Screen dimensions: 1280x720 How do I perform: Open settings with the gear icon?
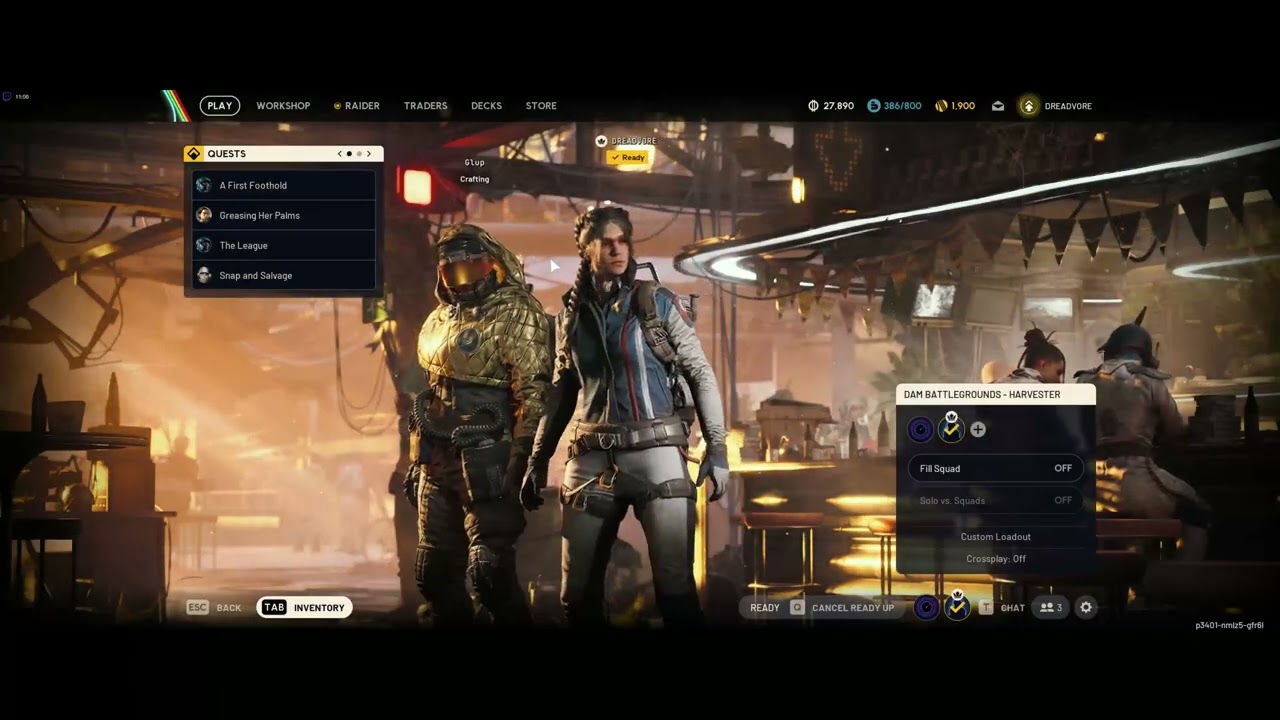[1086, 607]
